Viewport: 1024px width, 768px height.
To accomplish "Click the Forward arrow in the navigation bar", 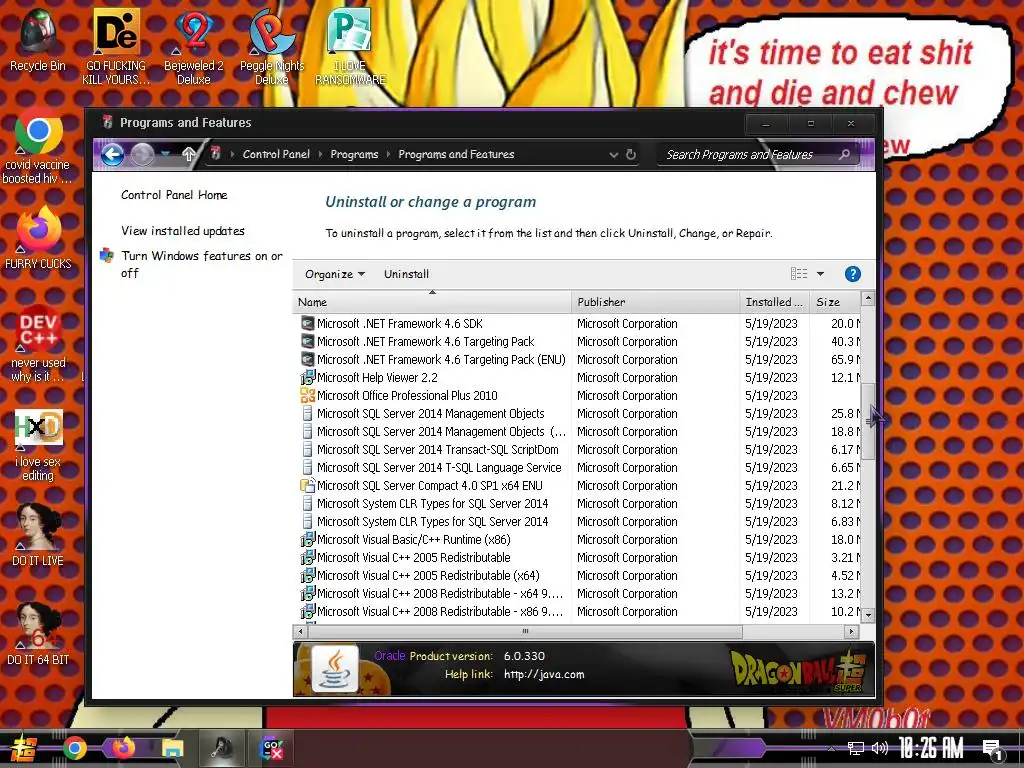I will tap(142, 155).
